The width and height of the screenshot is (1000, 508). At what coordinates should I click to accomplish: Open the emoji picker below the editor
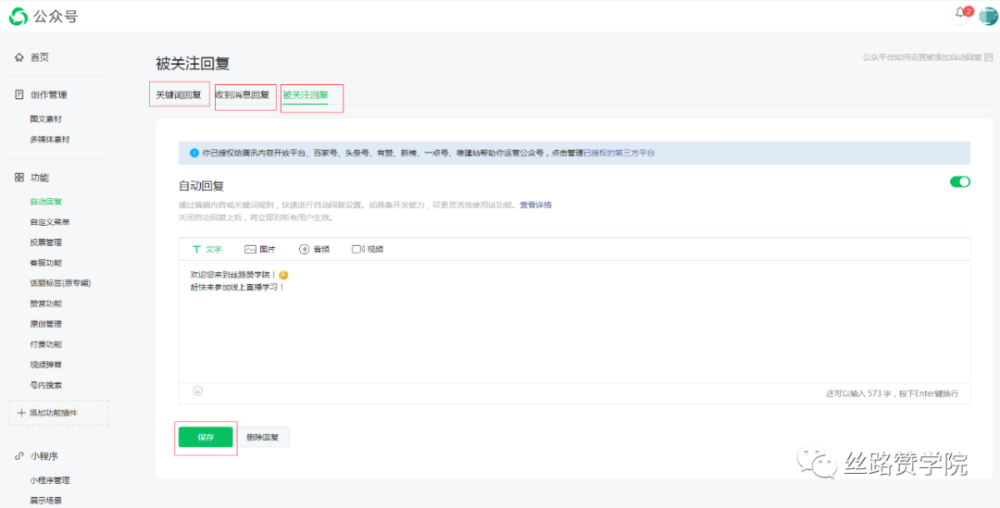pyautogui.click(x=198, y=391)
